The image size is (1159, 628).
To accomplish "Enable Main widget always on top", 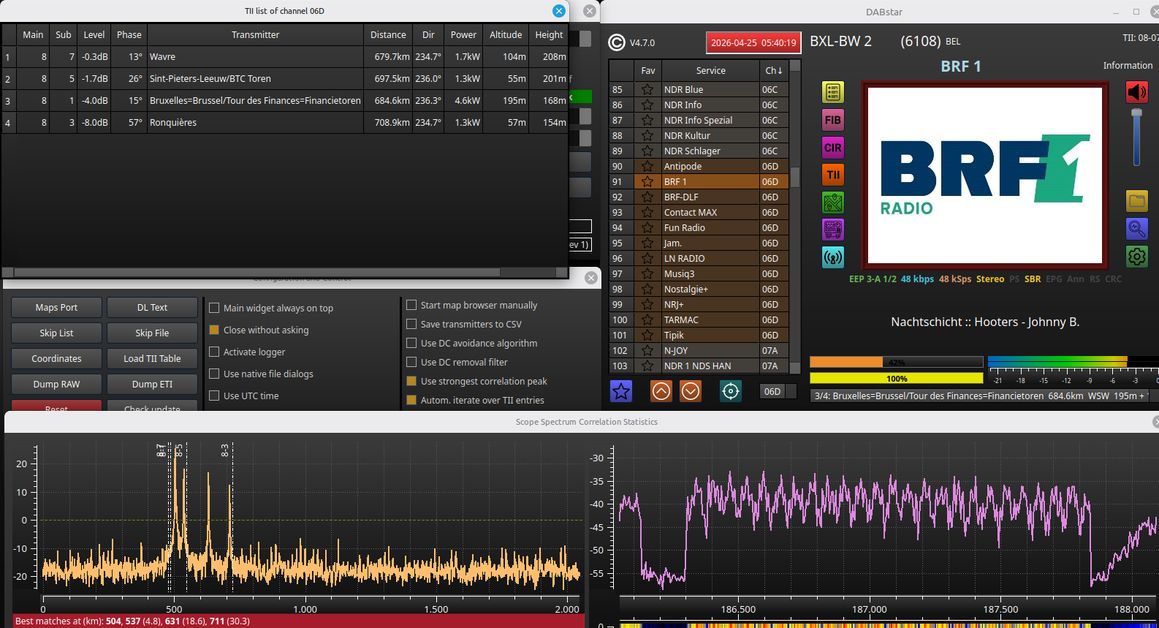I will [215, 308].
